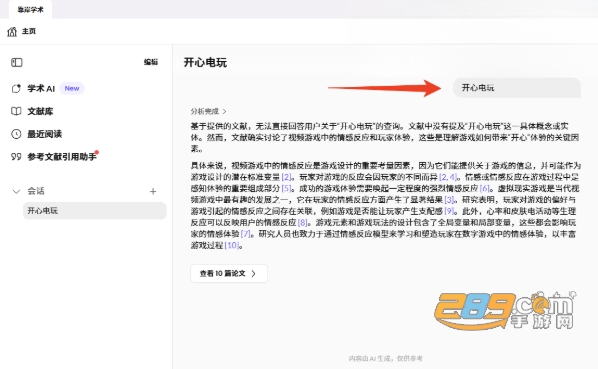The height and width of the screenshot is (369, 598).
Task: Open 学术 AI menu item
Action: pyautogui.click(x=41, y=88)
